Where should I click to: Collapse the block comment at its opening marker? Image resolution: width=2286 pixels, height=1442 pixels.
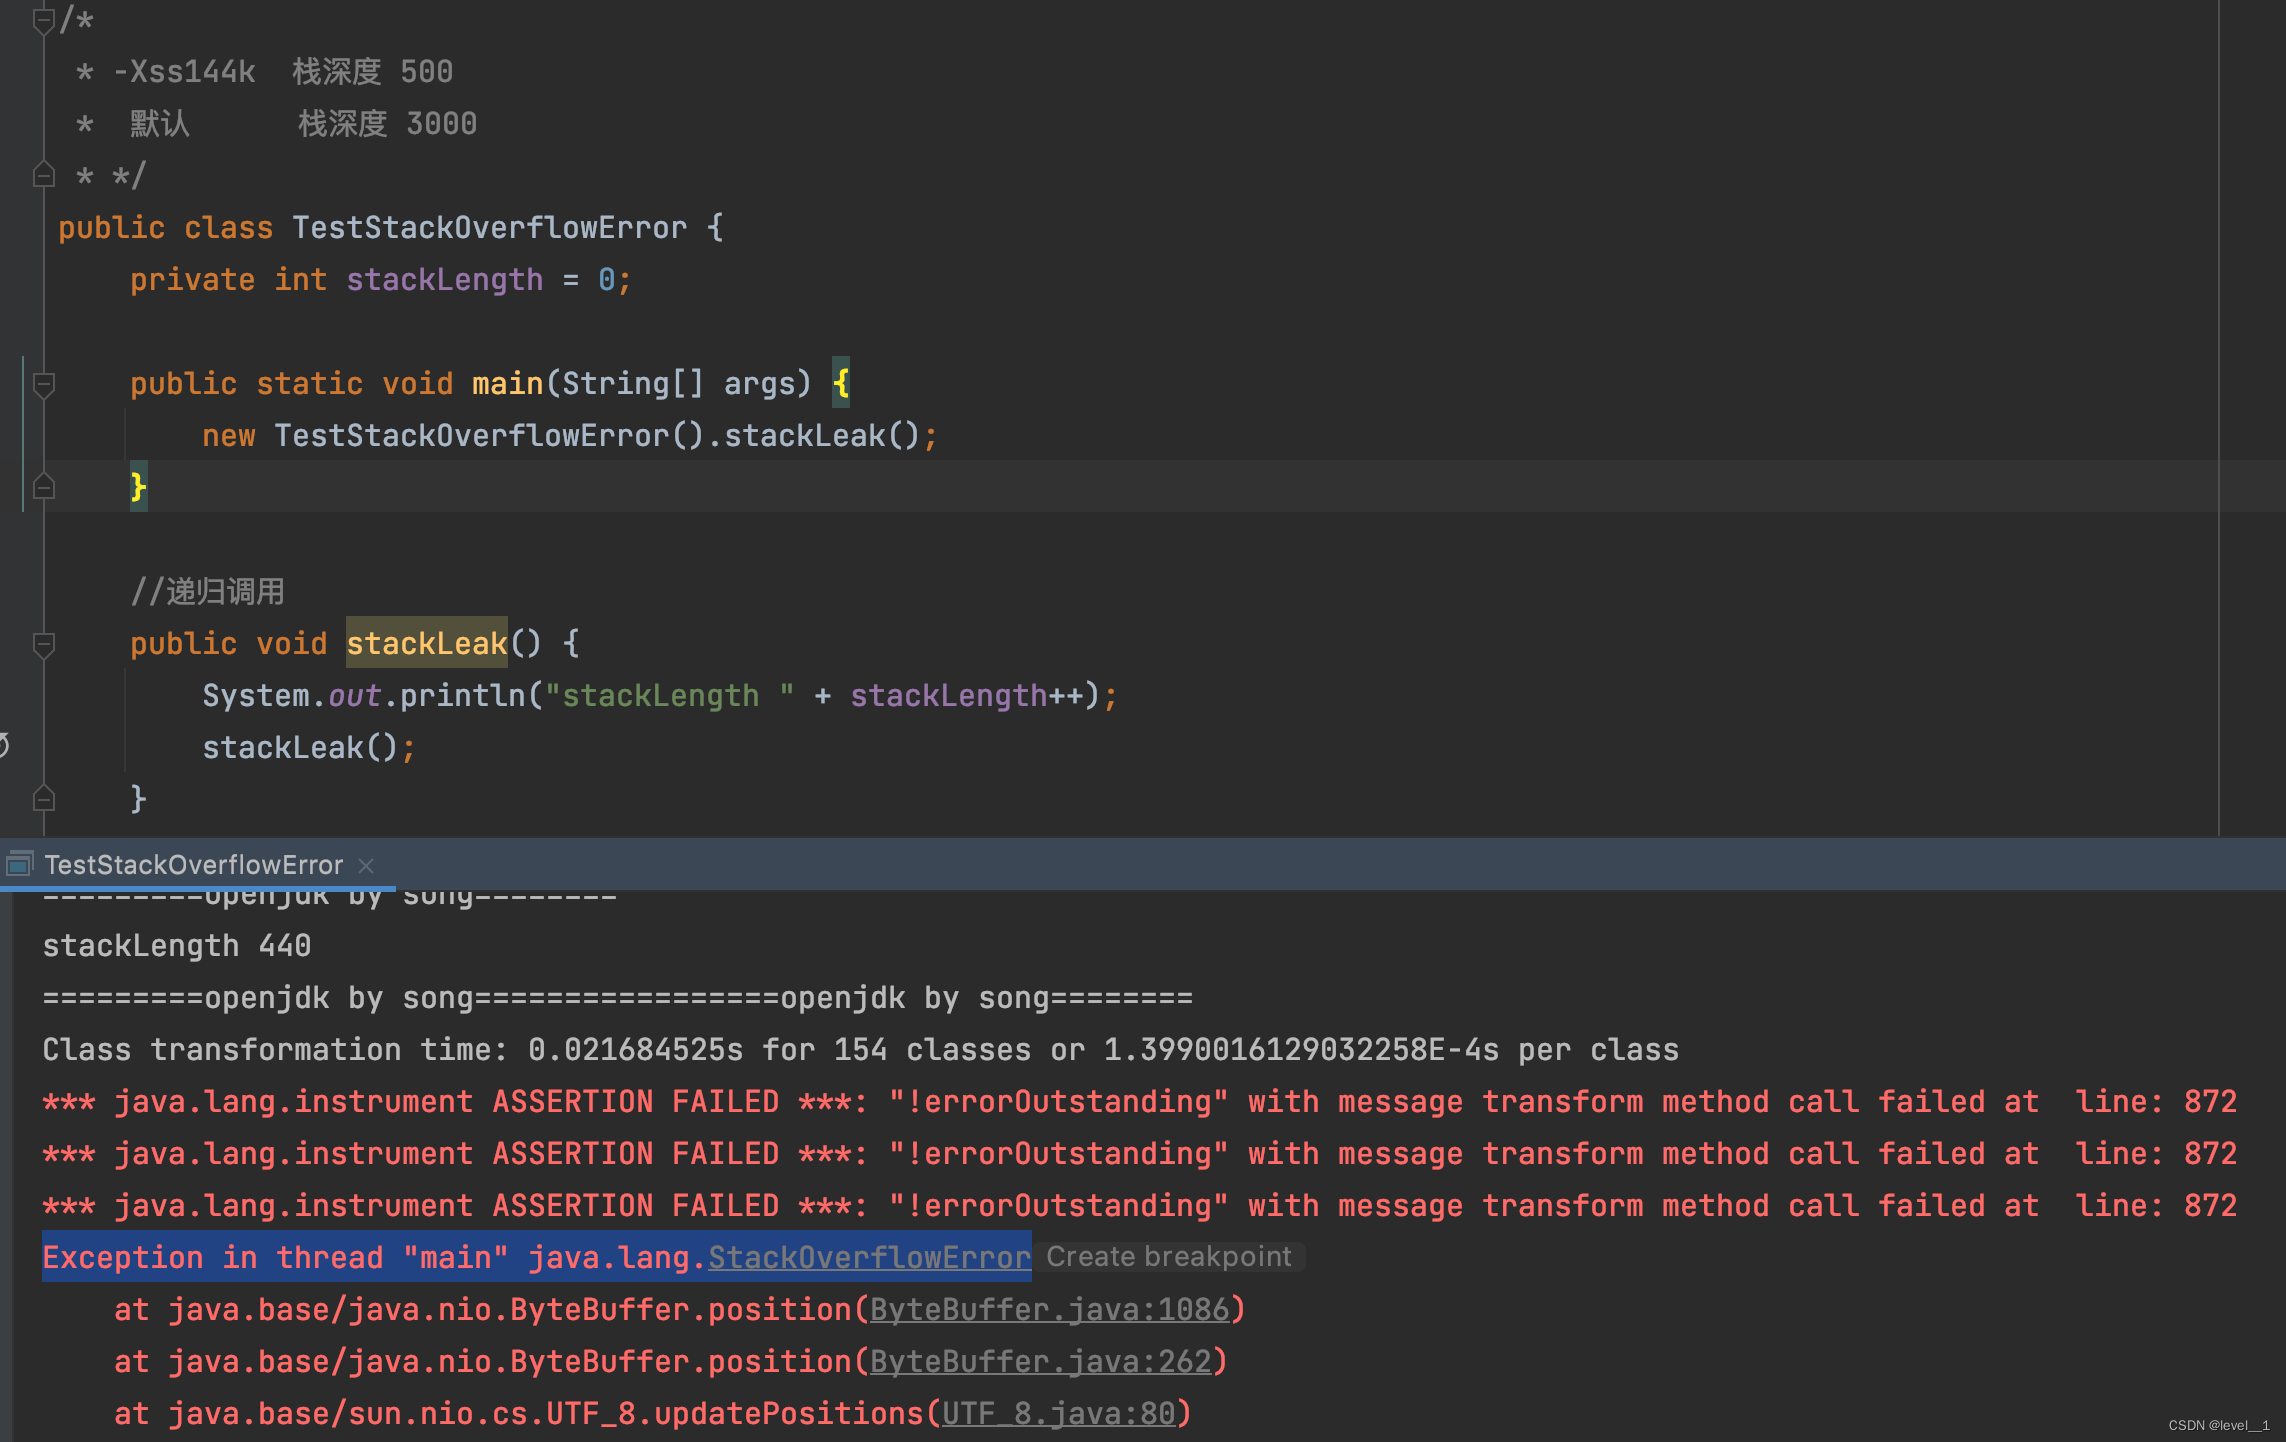coord(43,20)
